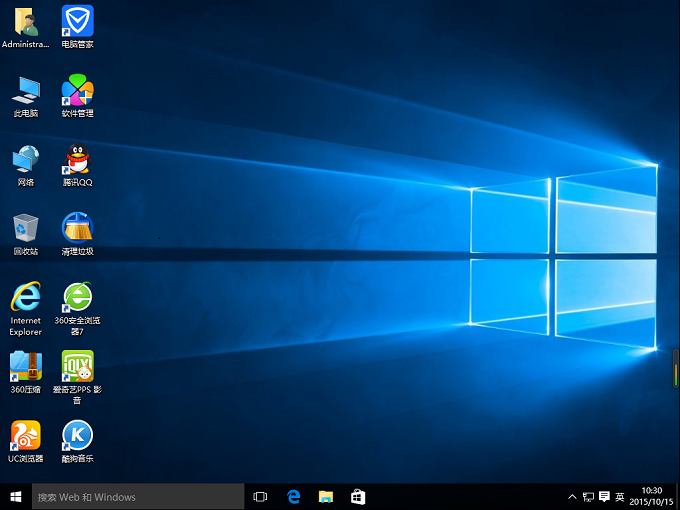The image size is (680, 510).
Task: Expand hidden system tray icons
Action: click(x=572, y=497)
